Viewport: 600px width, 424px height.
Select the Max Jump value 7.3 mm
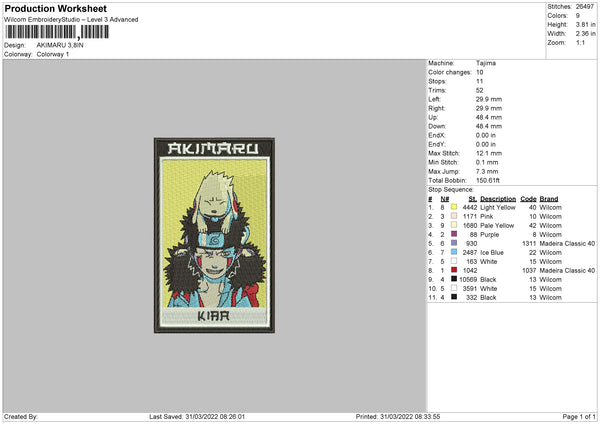tap(487, 171)
